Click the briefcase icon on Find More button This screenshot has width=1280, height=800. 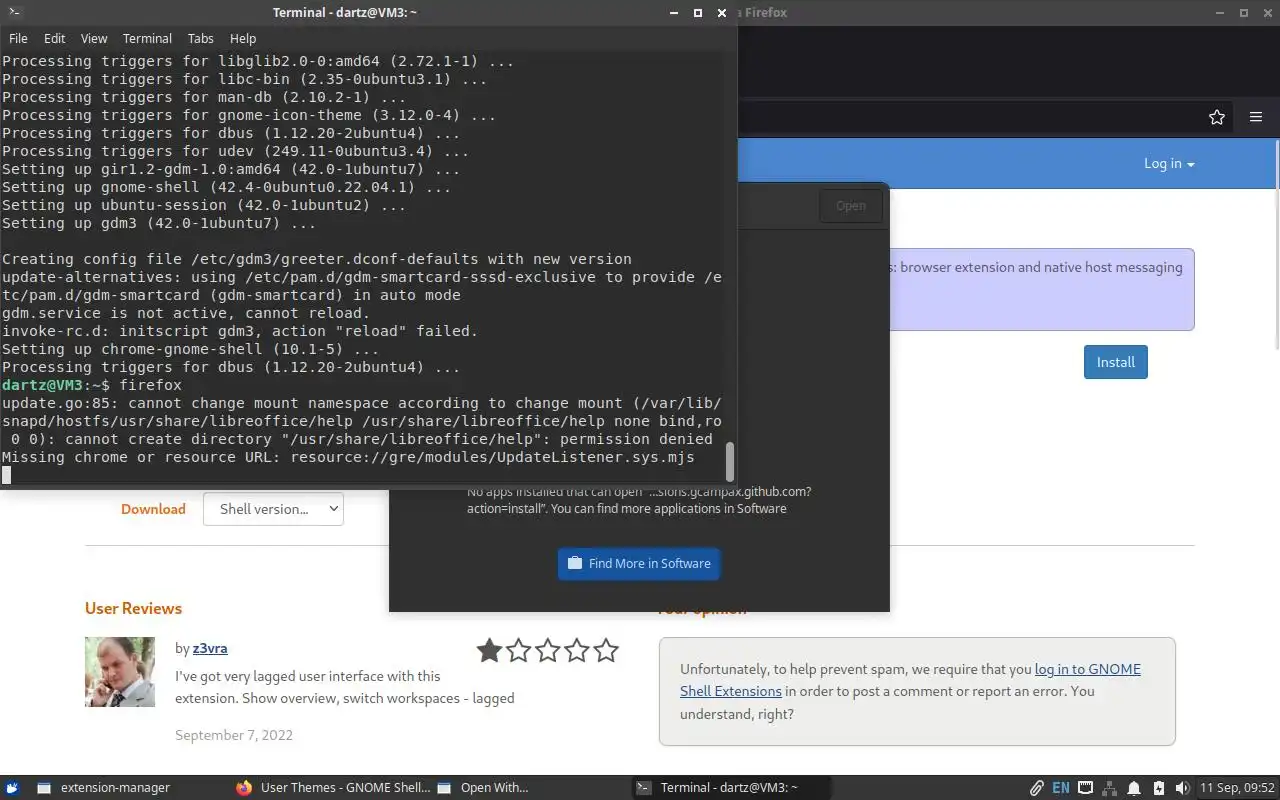pos(575,563)
